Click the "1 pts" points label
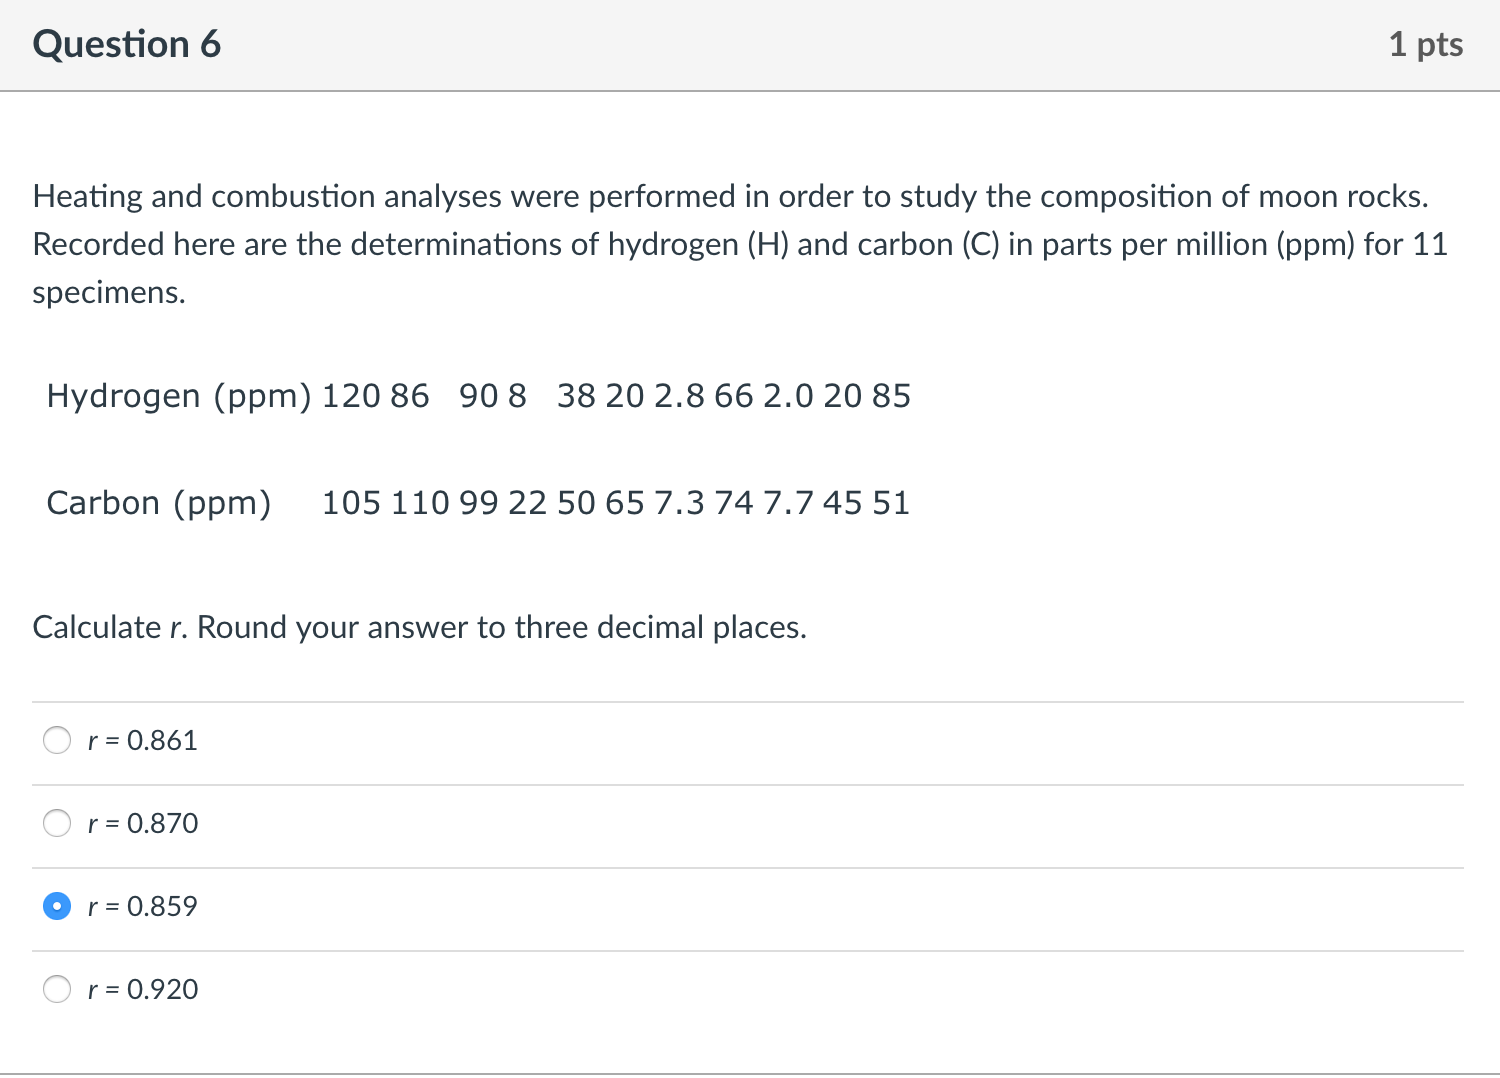The width and height of the screenshot is (1500, 1078). pyautogui.click(x=1425, y=44)
